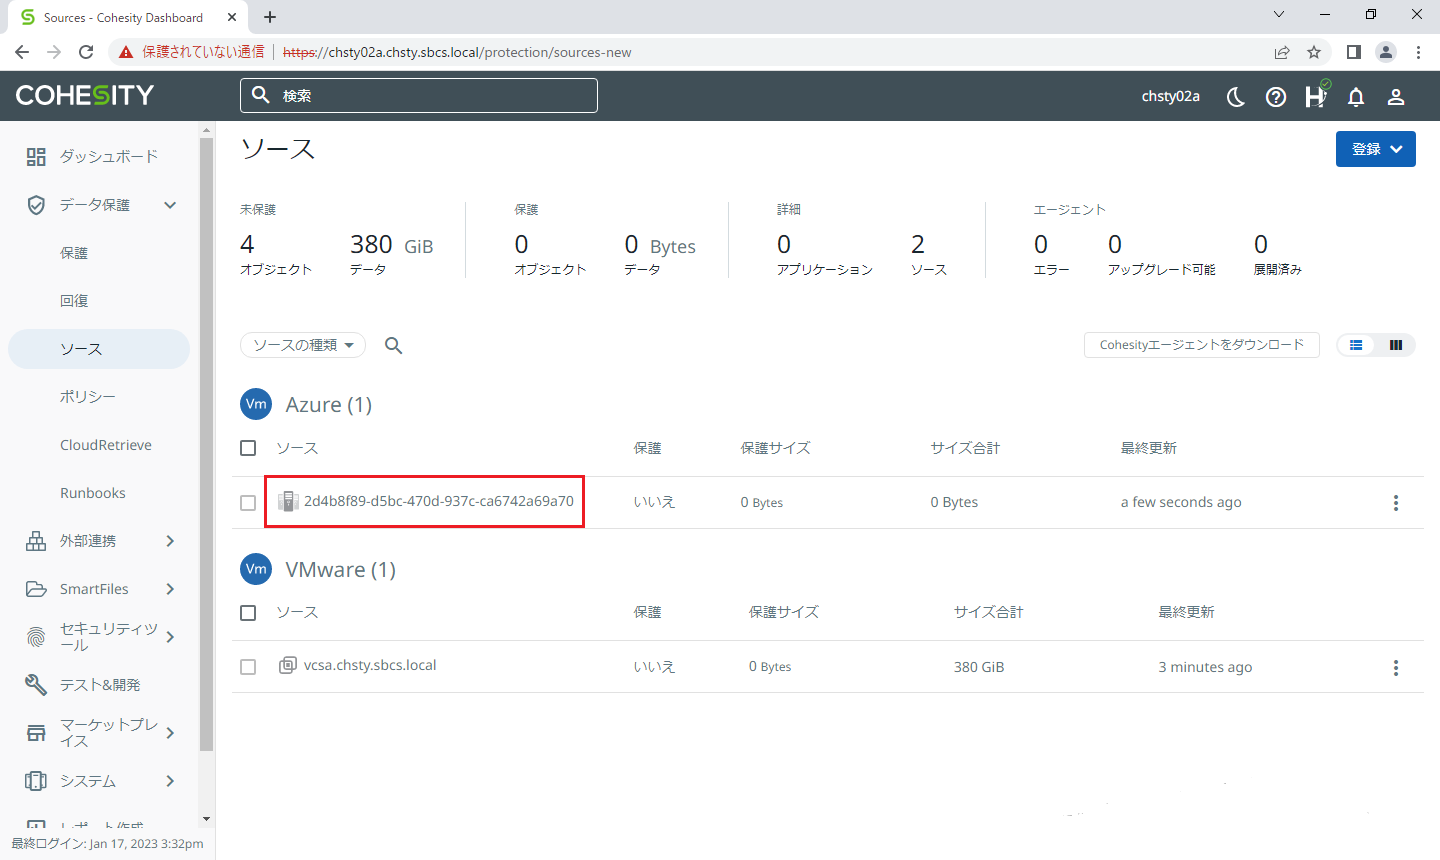The height and width of the screenshot is (860, 1440).
Task: Click the source search magnifier icon
Action: click(x=394, y=345)
